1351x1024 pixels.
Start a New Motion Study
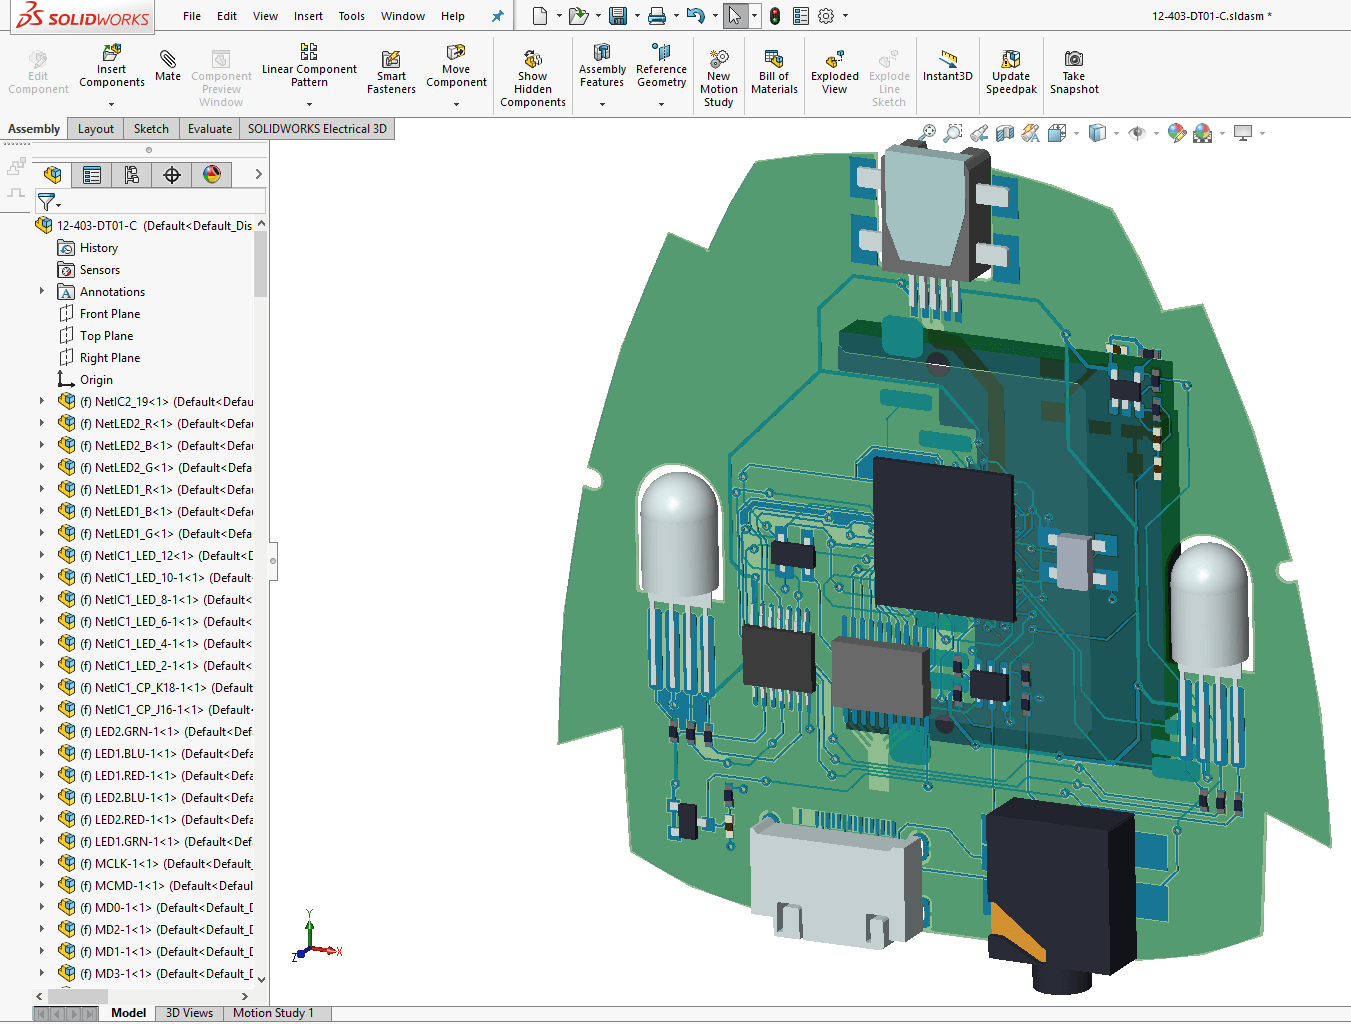718,78
